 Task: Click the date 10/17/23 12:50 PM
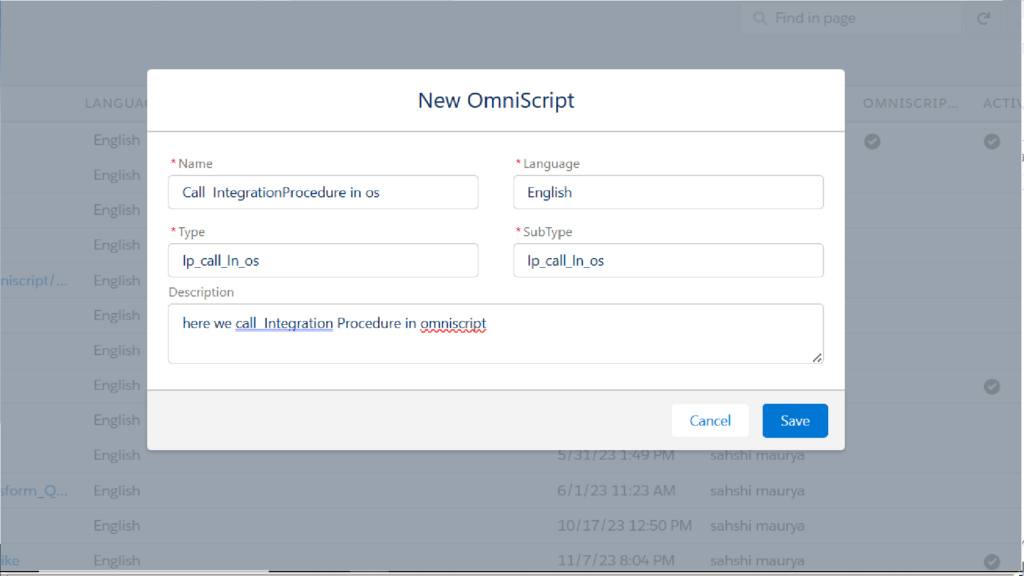[x=624, y=526]
